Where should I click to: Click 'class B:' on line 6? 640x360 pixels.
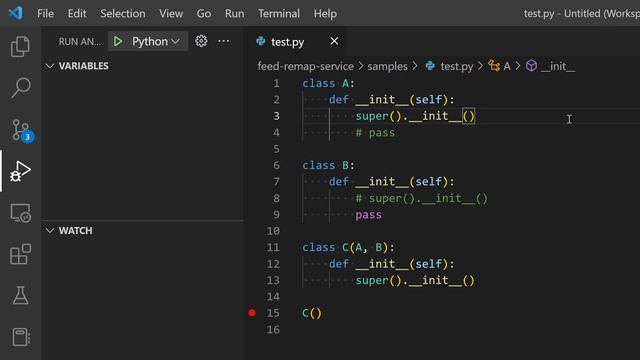329,165
